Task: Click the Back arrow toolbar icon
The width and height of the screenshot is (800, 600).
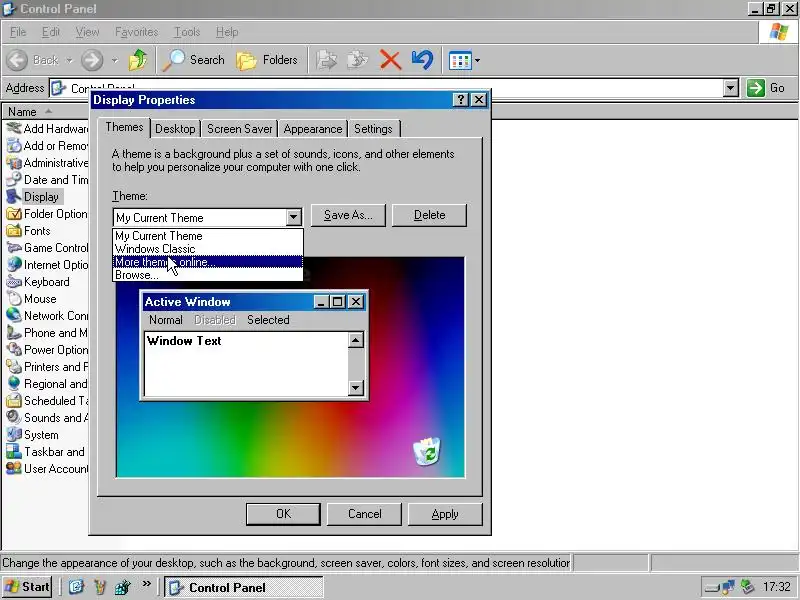Action: (17, 60)
